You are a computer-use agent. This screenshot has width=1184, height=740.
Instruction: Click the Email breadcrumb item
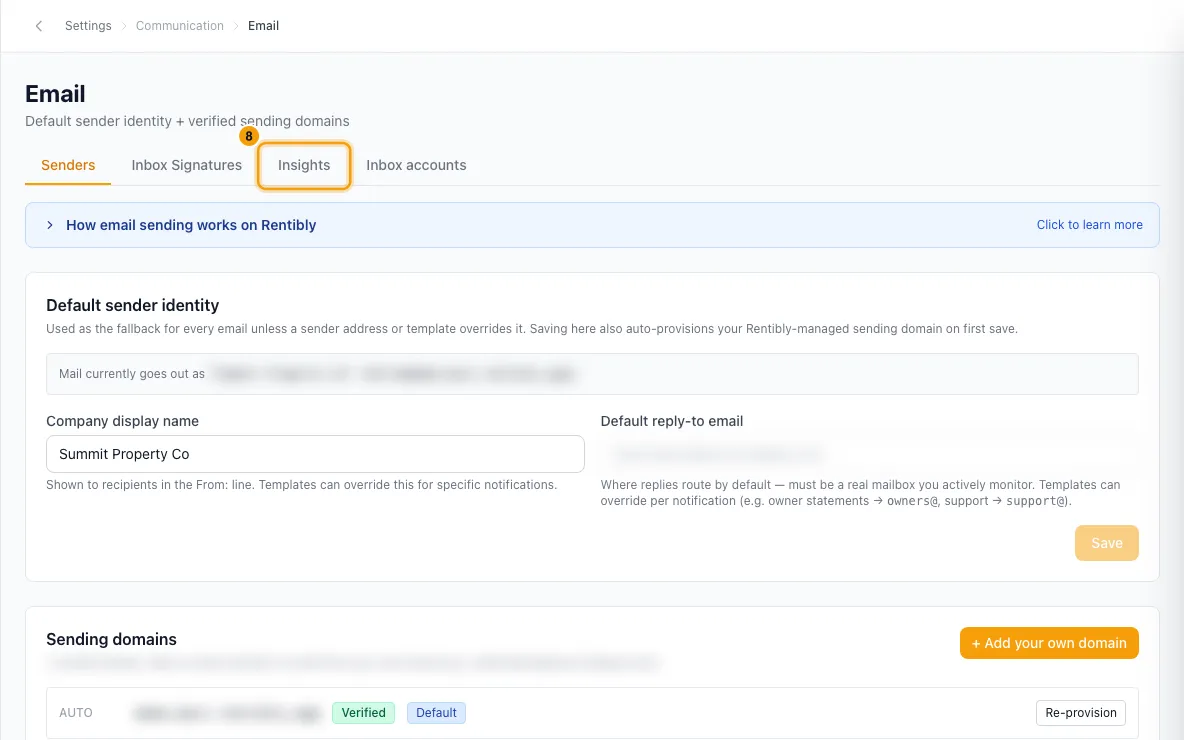tap(264, 26)
